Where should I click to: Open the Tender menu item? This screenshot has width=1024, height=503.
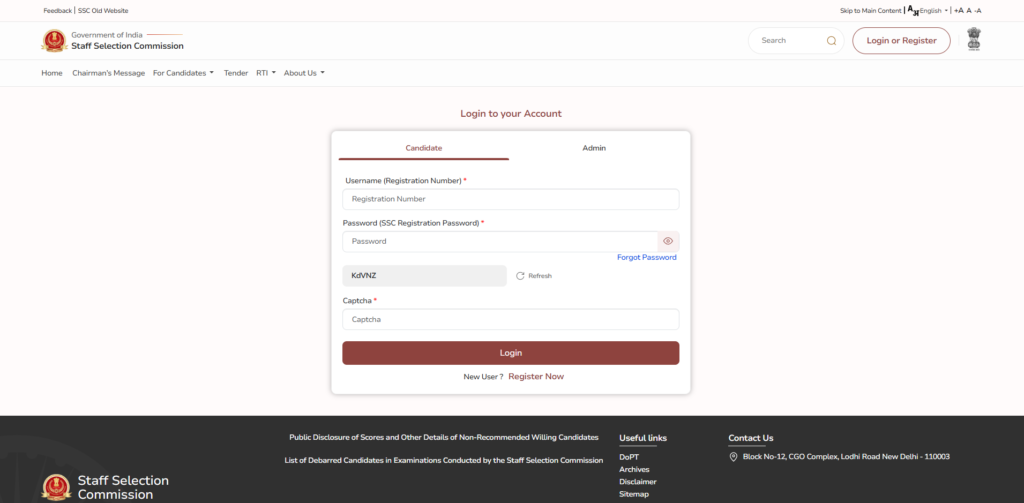236,73
